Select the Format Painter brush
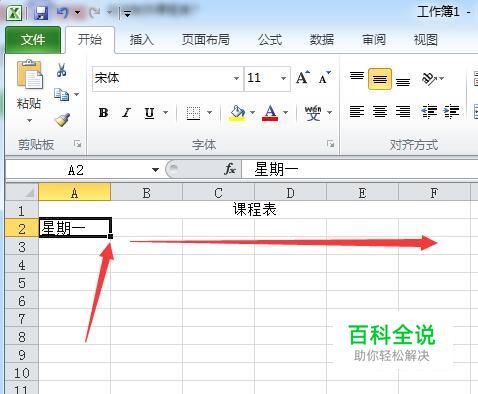Screen dimensions: 478x394 pos(62,120)
